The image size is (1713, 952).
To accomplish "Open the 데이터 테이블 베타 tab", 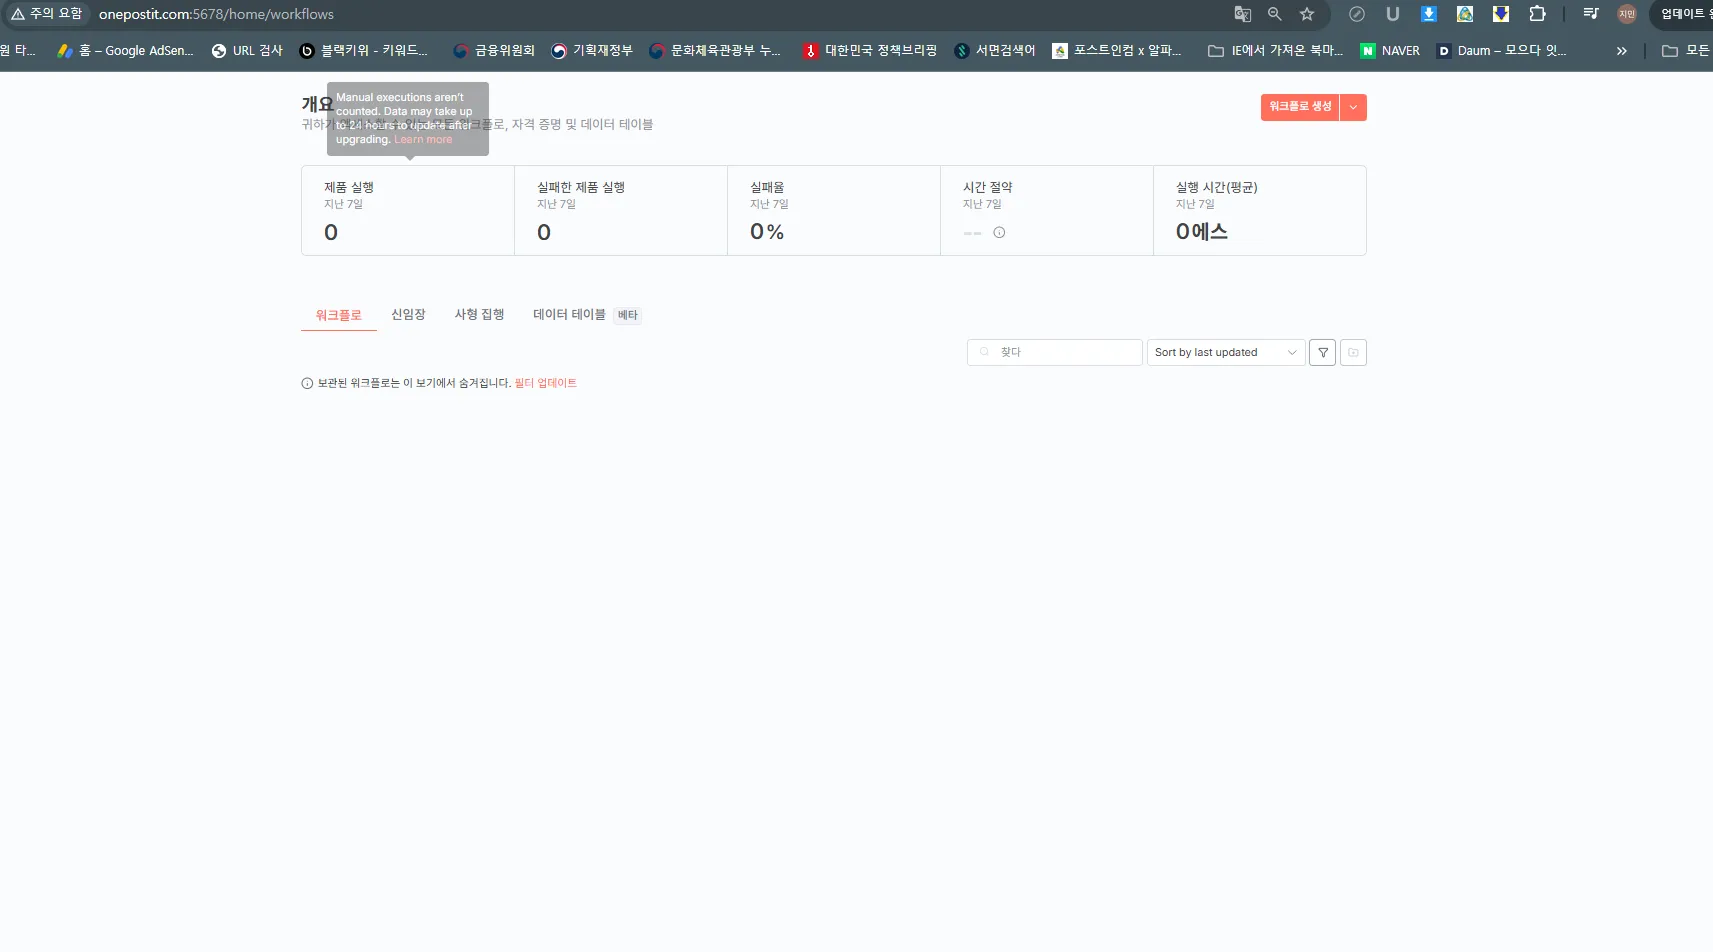I will (x=569, y=314).
